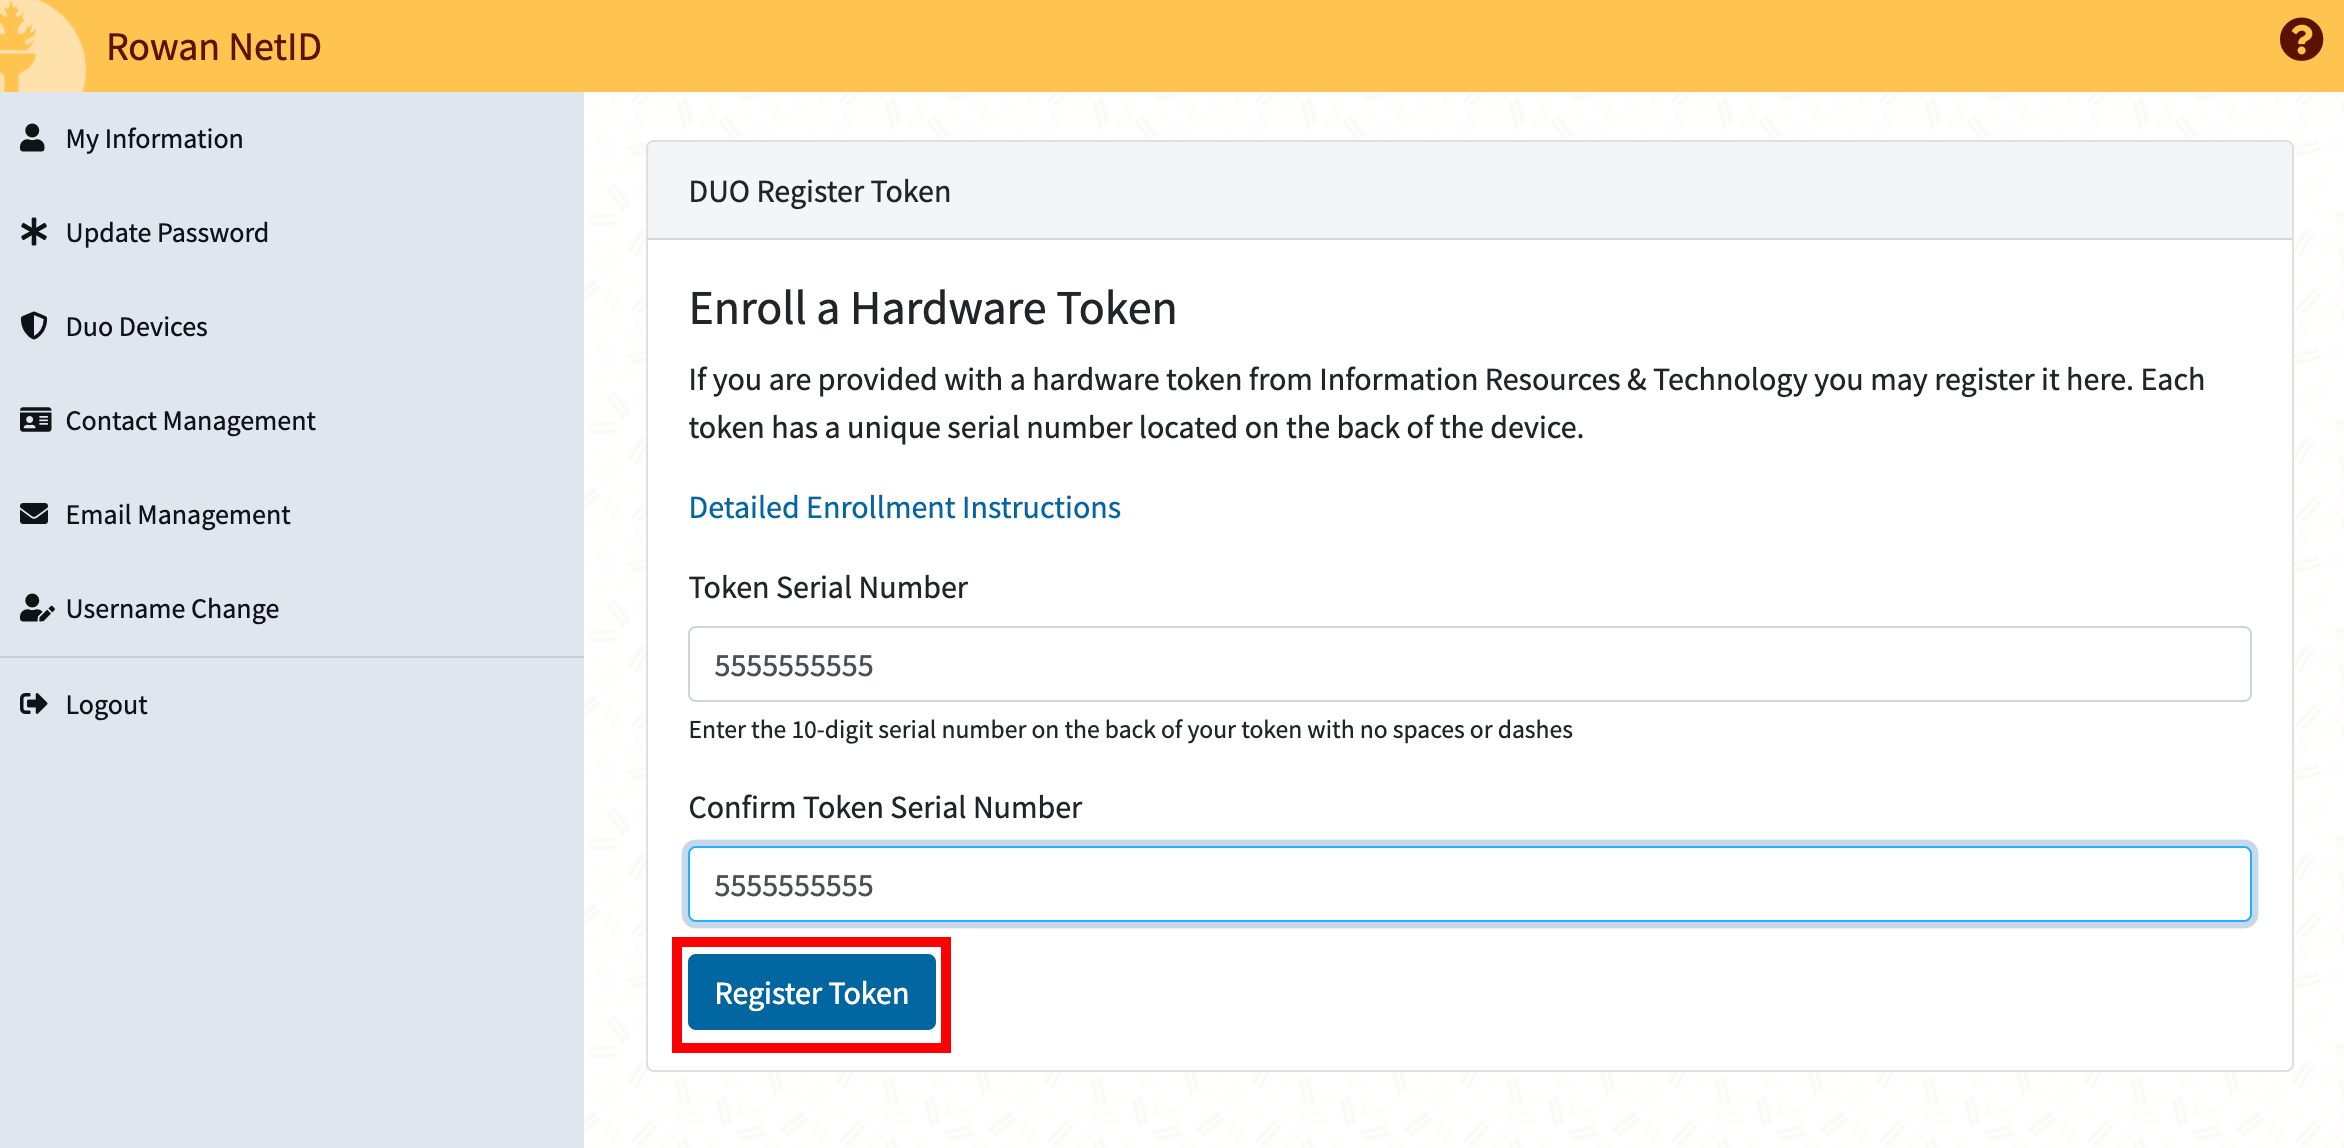Open Detailed Enrollment Instructions link

pos(904,507)
